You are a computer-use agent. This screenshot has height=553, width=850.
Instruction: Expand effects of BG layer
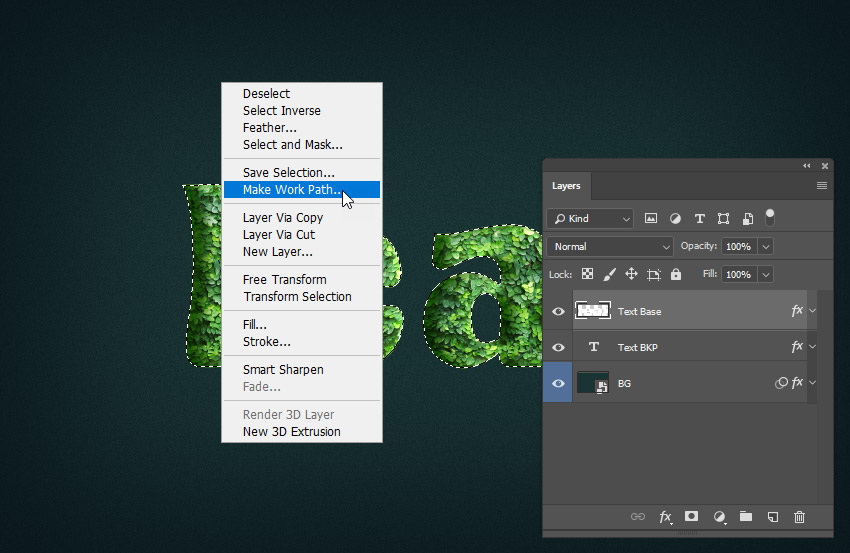coord(812,382)
